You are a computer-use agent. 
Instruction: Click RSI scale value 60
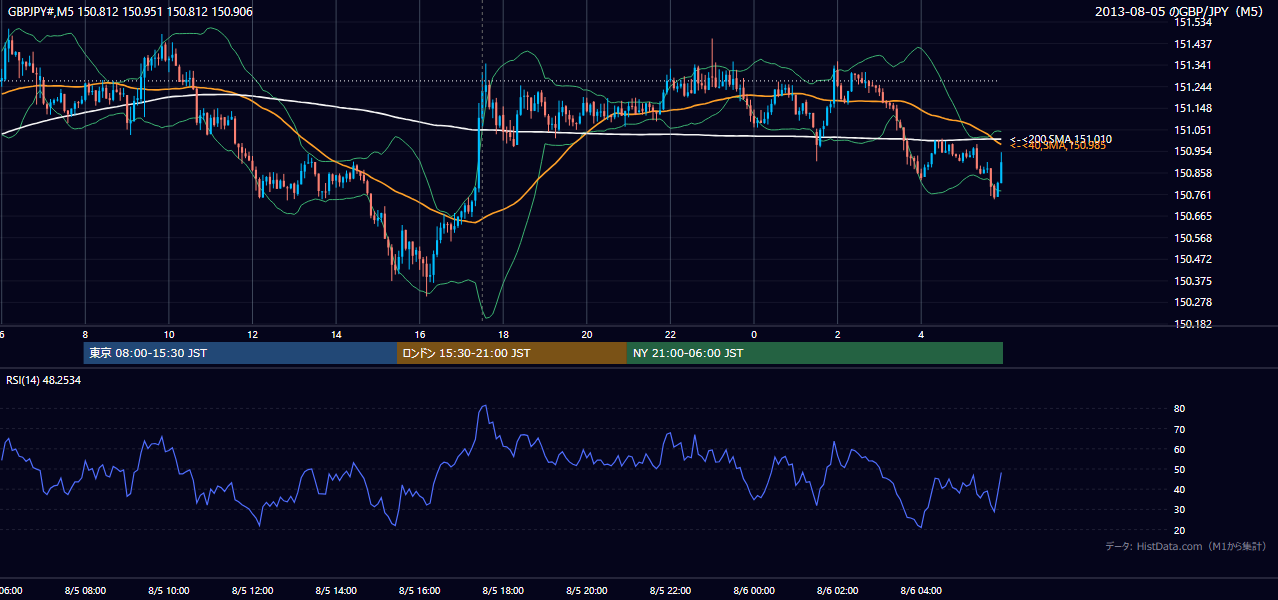click(x=1180, y=449)
